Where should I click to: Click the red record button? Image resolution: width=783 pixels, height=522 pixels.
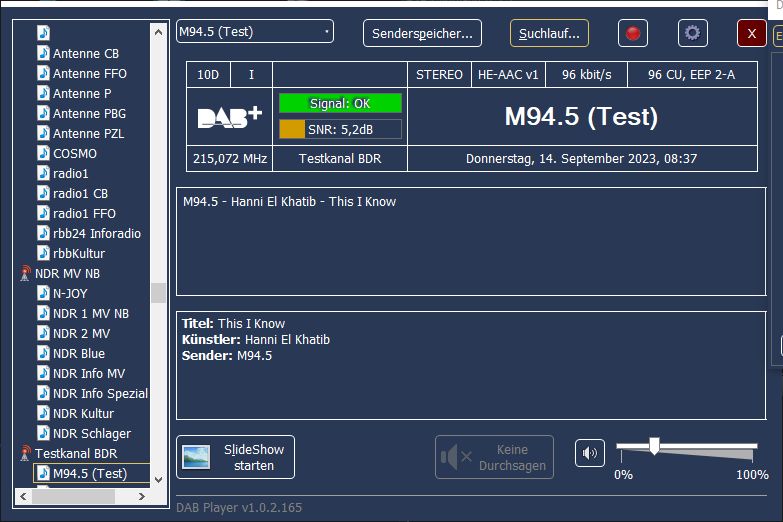(632, 33)
